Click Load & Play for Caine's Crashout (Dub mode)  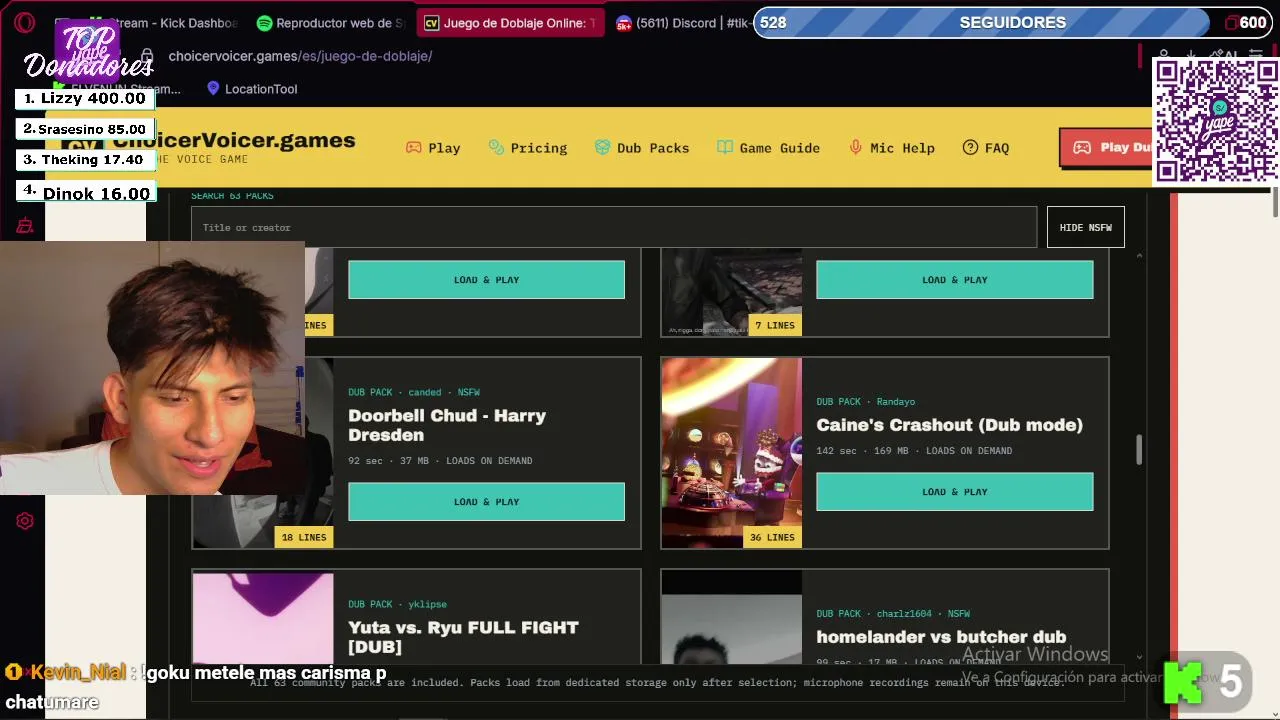[x=954, y=492]
